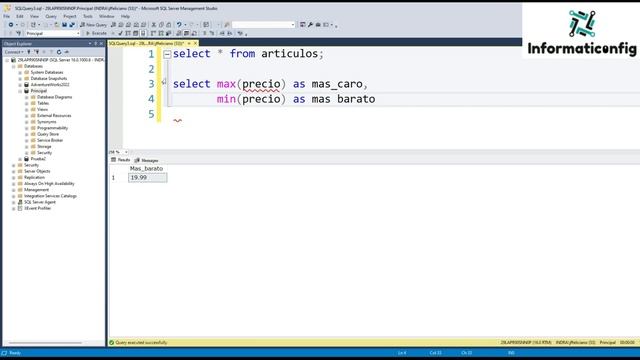The width and height of the screenshot is (640, 360).
Task: Expand the AdventureWorks2022 database node
Action: coord(20,84)
